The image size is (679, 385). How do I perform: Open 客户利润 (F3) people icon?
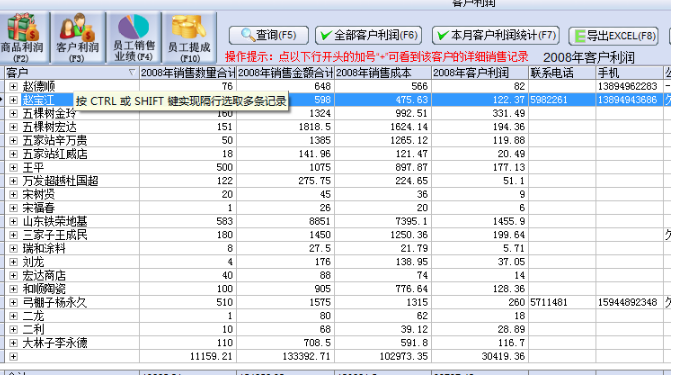point(78,38)
